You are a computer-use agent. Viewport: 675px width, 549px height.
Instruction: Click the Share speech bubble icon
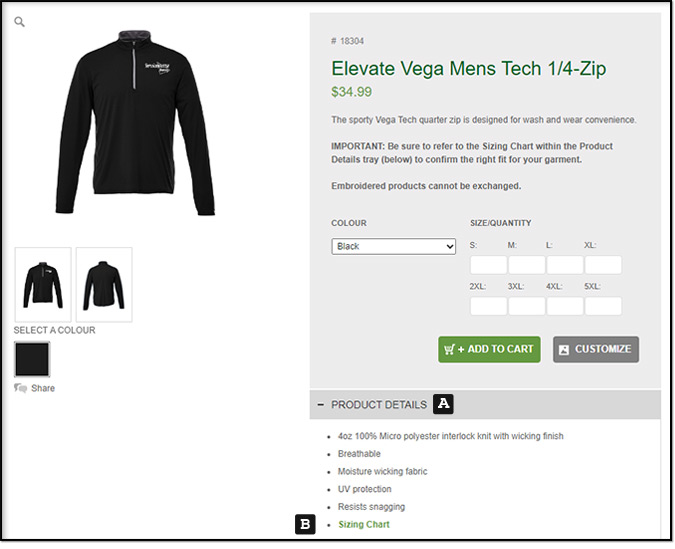click(x=20, y=388)
